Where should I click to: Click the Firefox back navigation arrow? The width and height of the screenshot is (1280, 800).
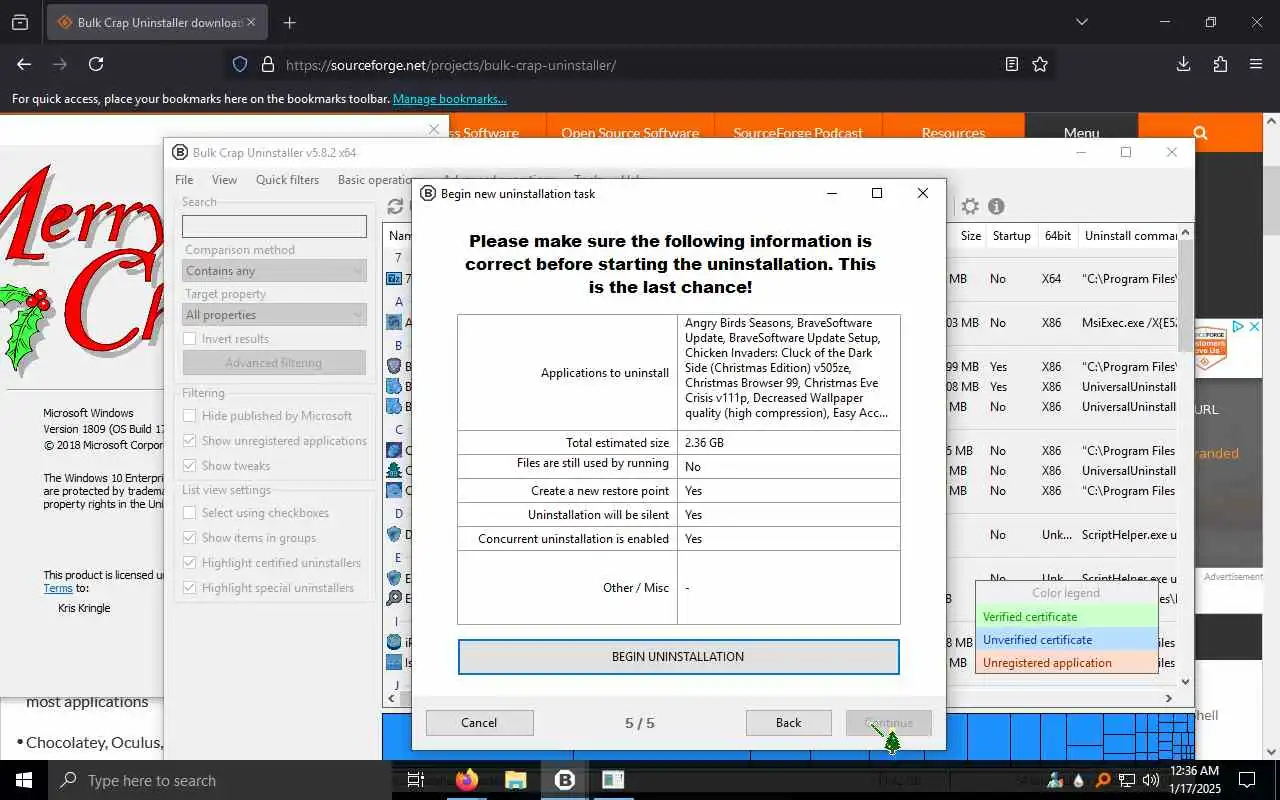(x=24, y=64)
